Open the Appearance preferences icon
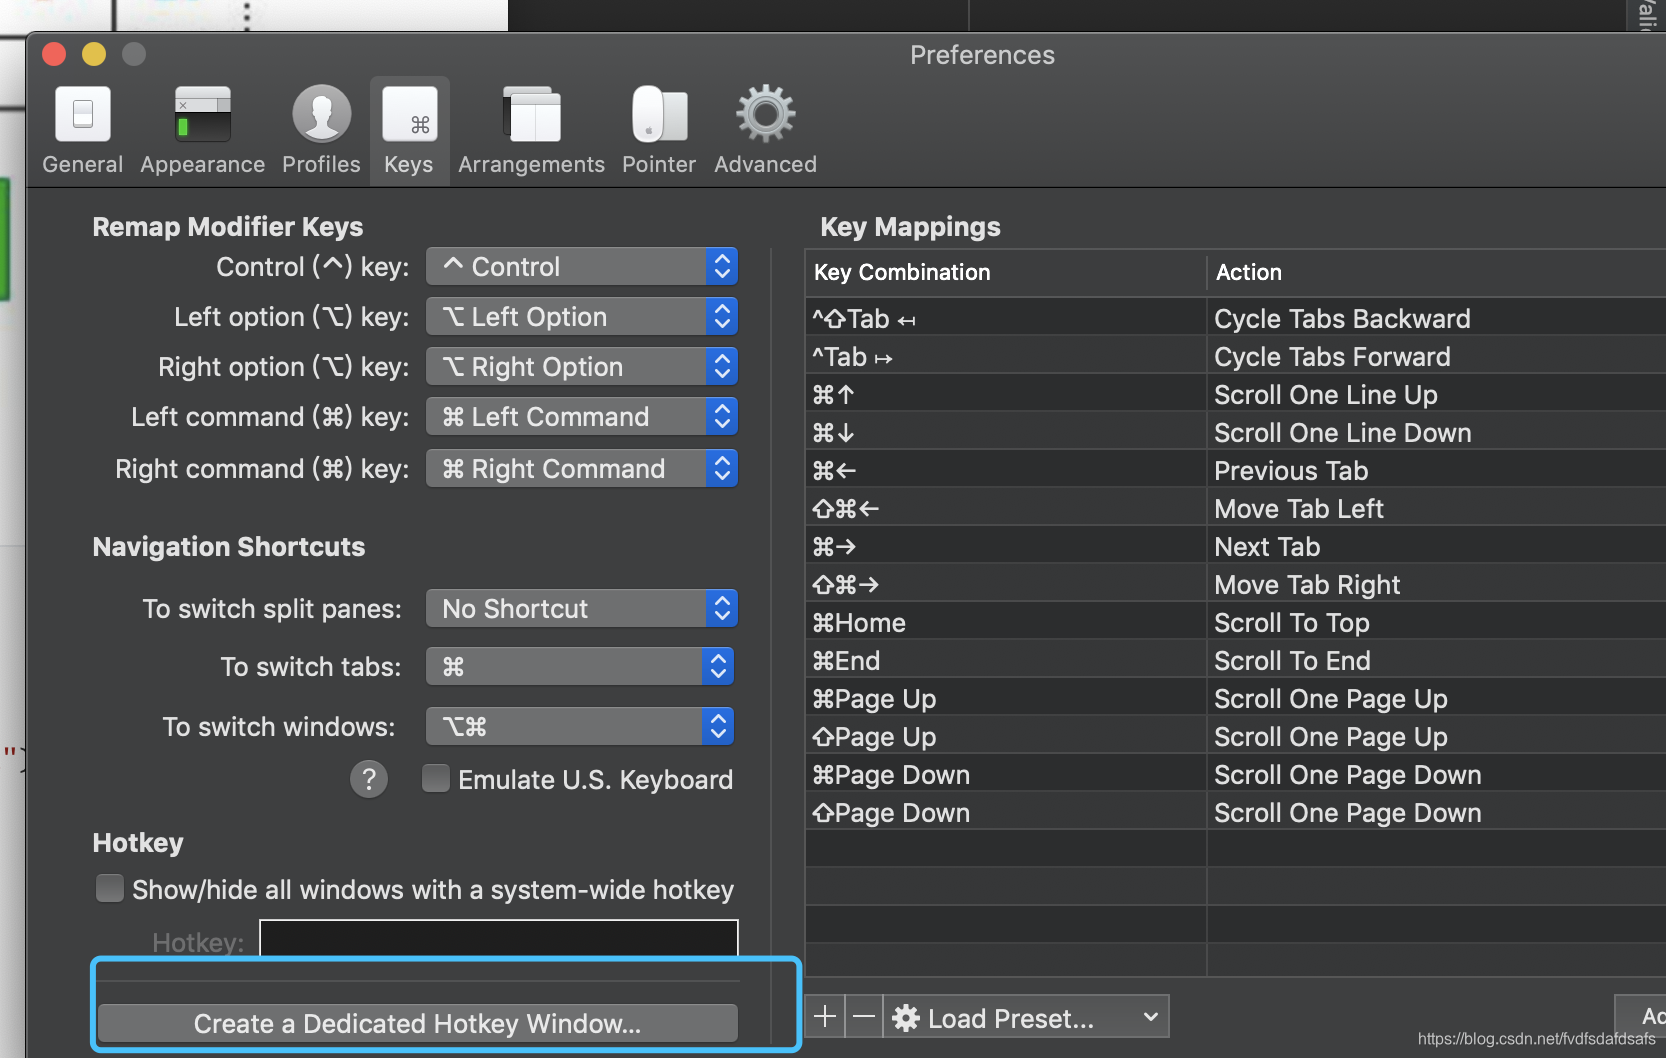 tap(202, 130)
